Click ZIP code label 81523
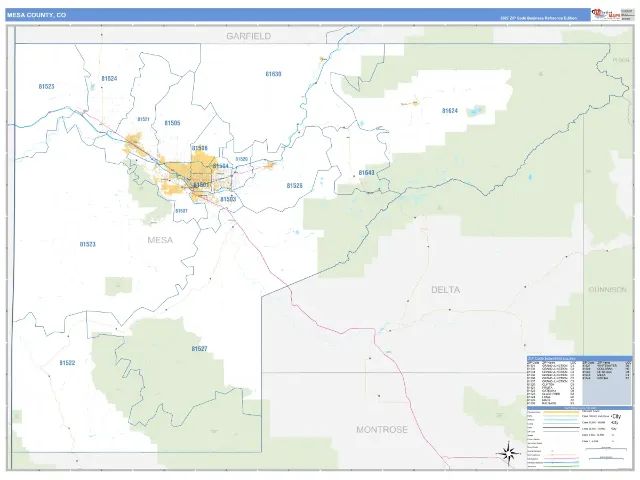Viewport: 640px width, 480px height. (x=88, y=244)
